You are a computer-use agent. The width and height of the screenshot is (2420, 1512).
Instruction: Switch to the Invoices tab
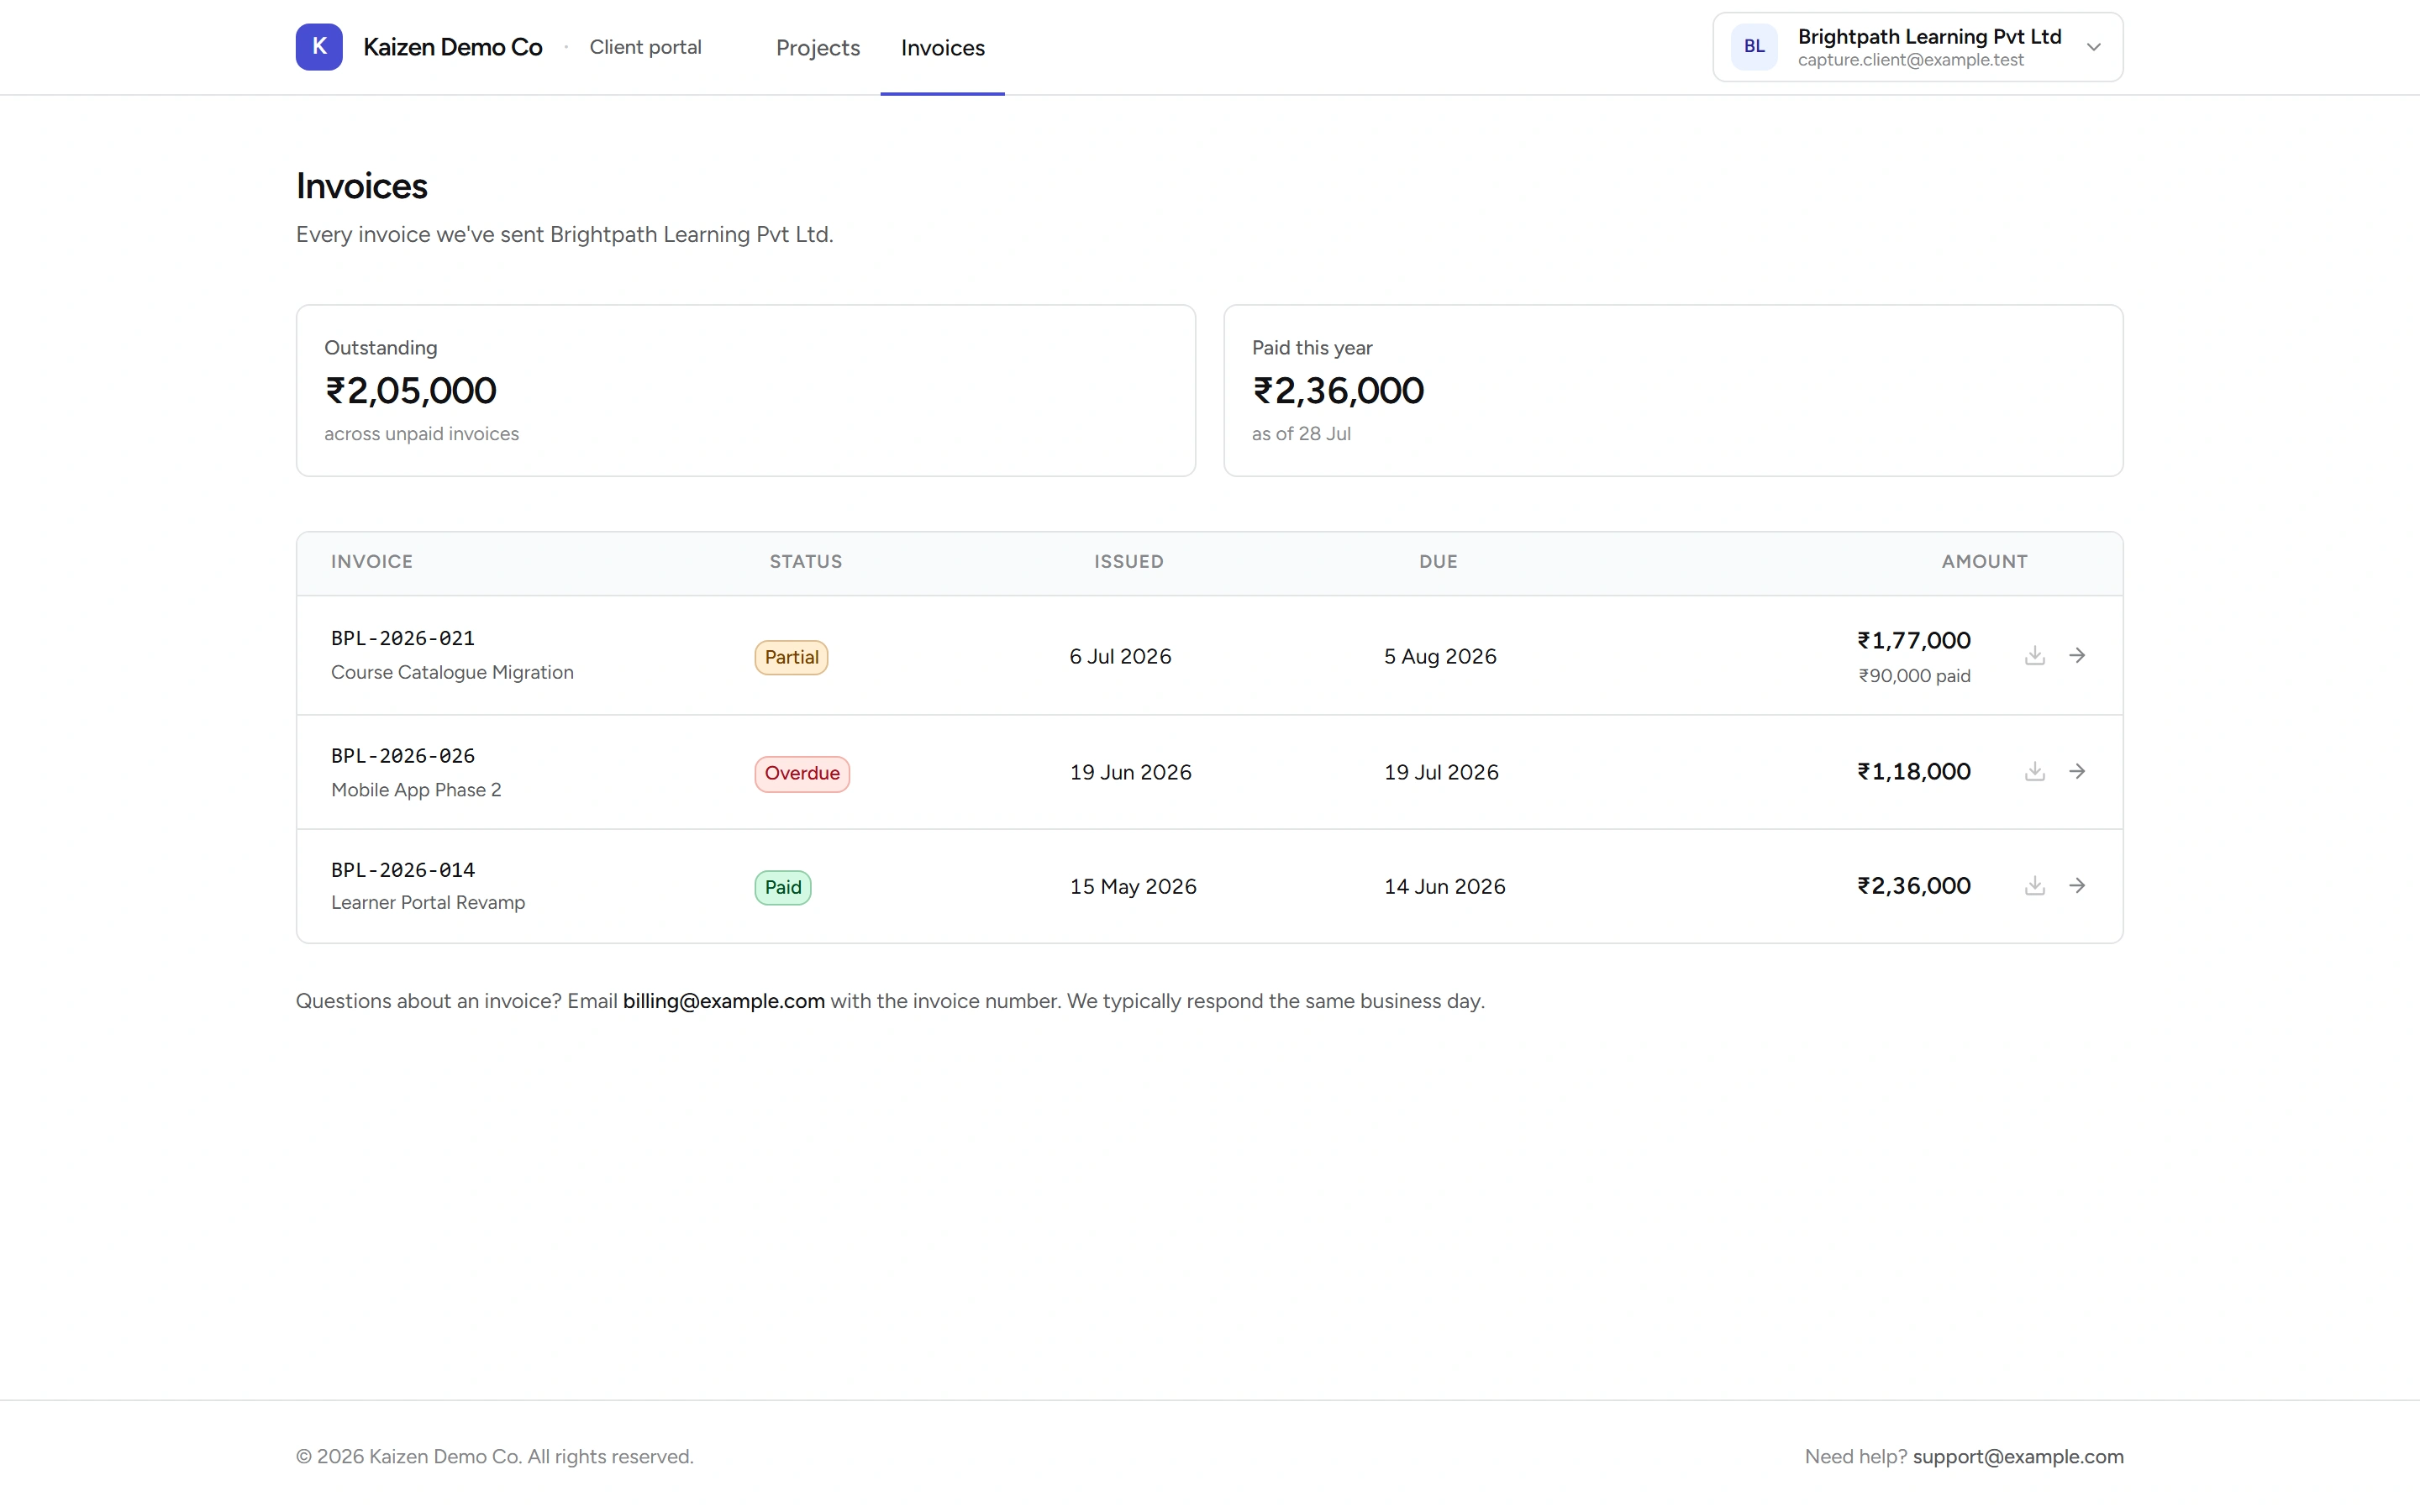click(942, 48)
